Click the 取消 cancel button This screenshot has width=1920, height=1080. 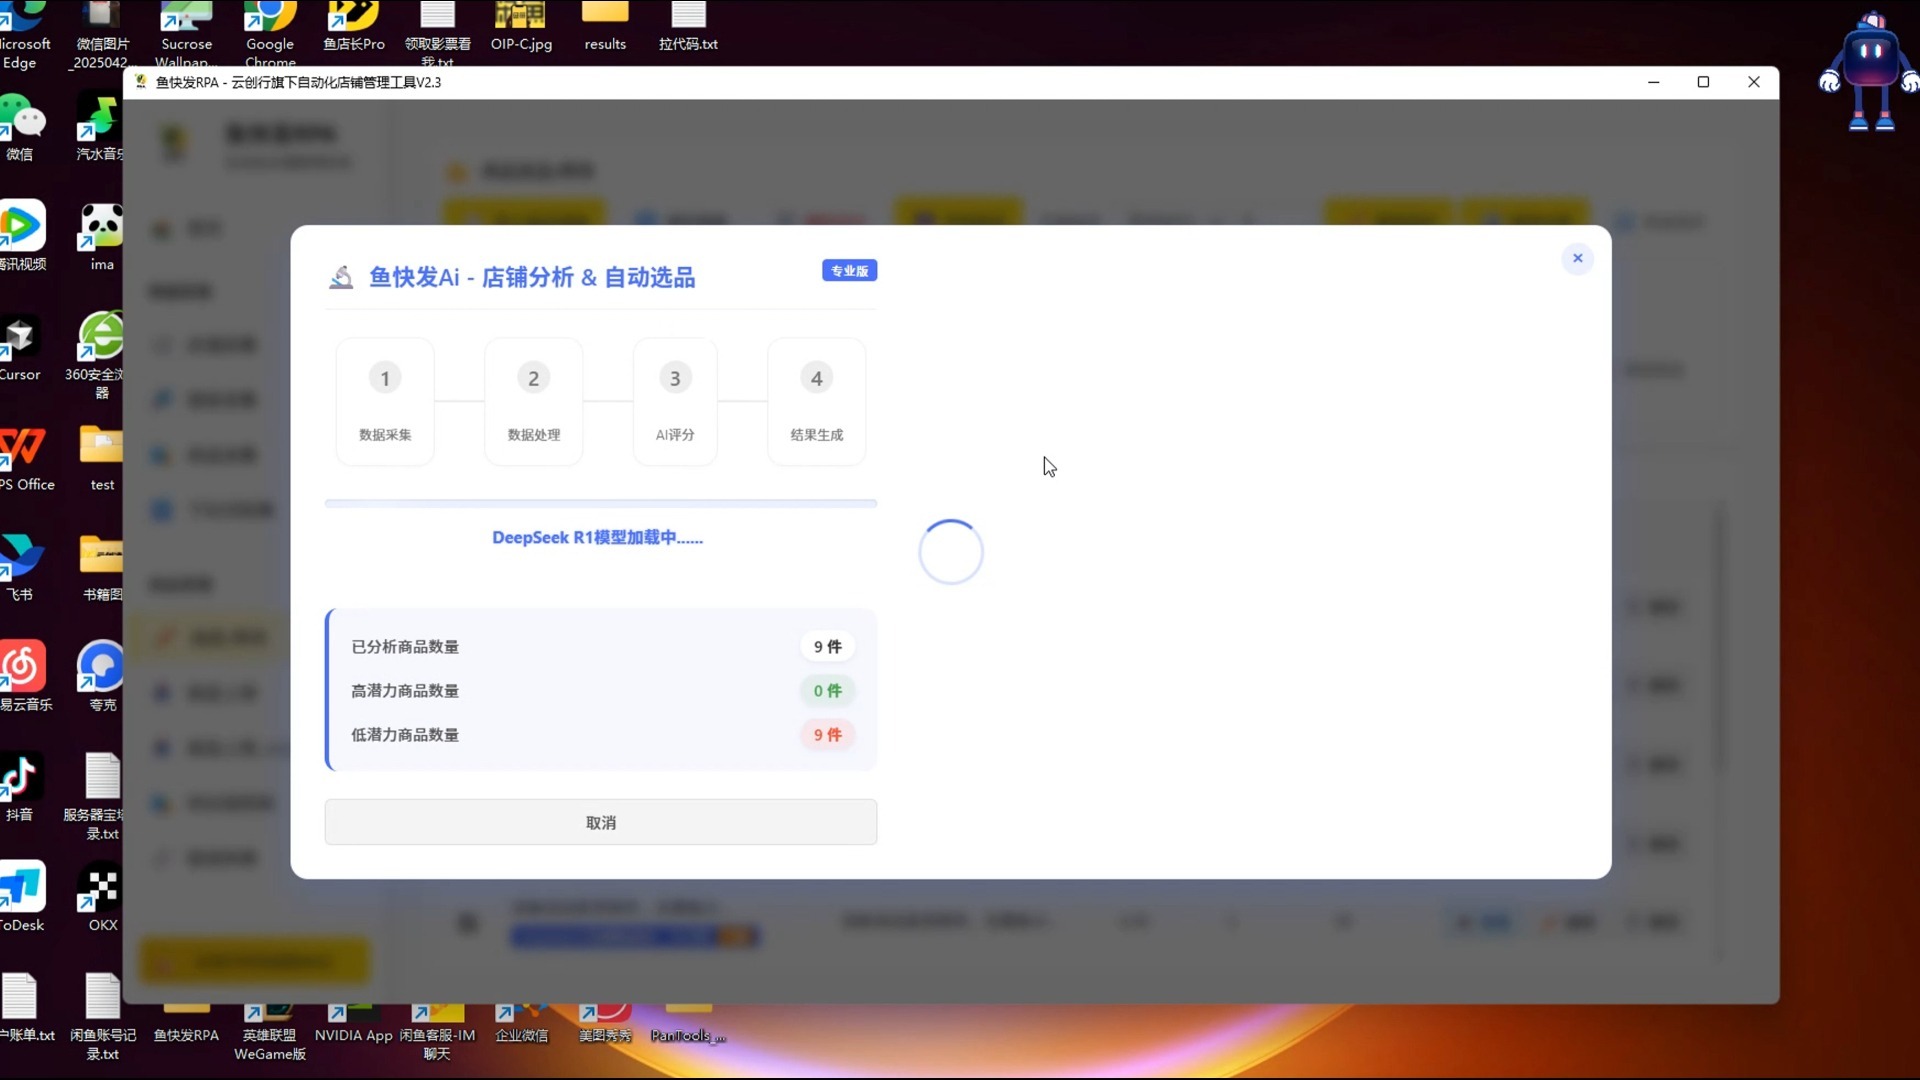click(x=600, y=822)
